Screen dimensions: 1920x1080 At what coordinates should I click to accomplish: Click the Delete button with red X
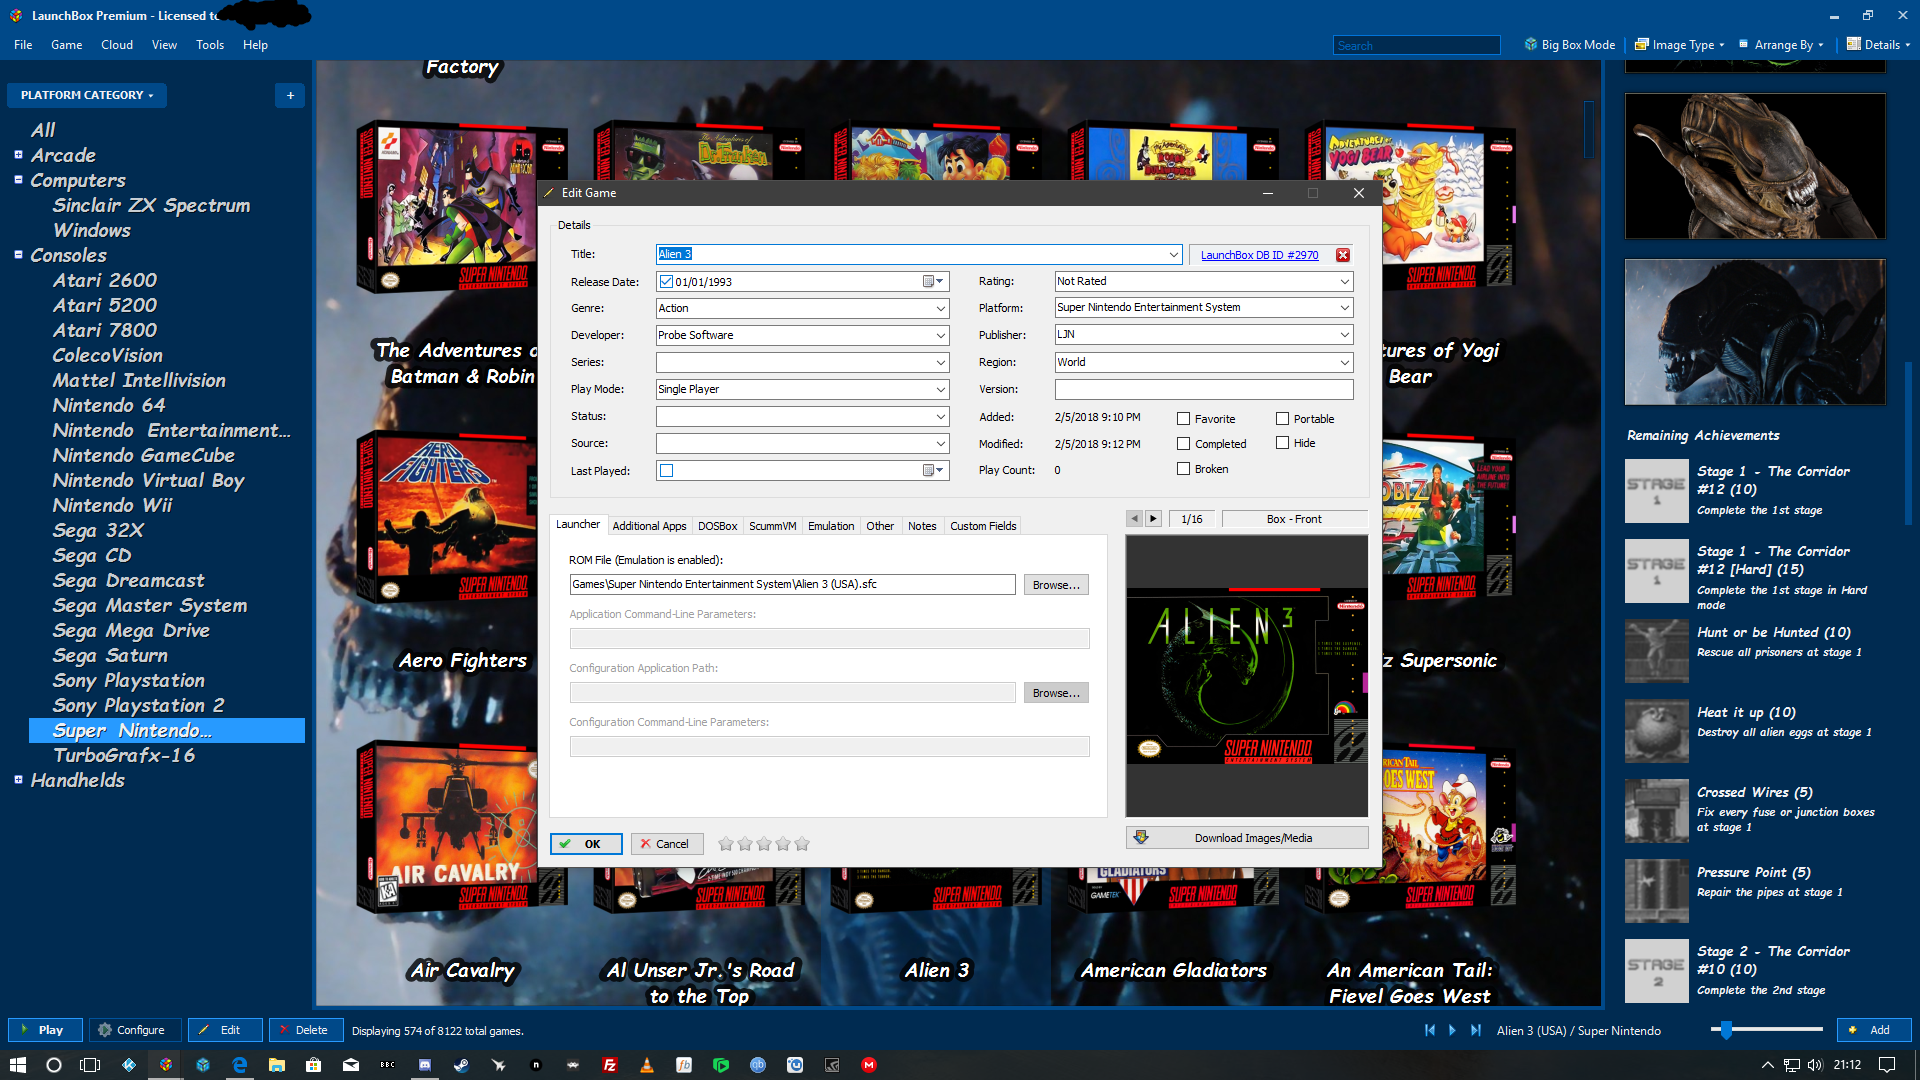304,1030
